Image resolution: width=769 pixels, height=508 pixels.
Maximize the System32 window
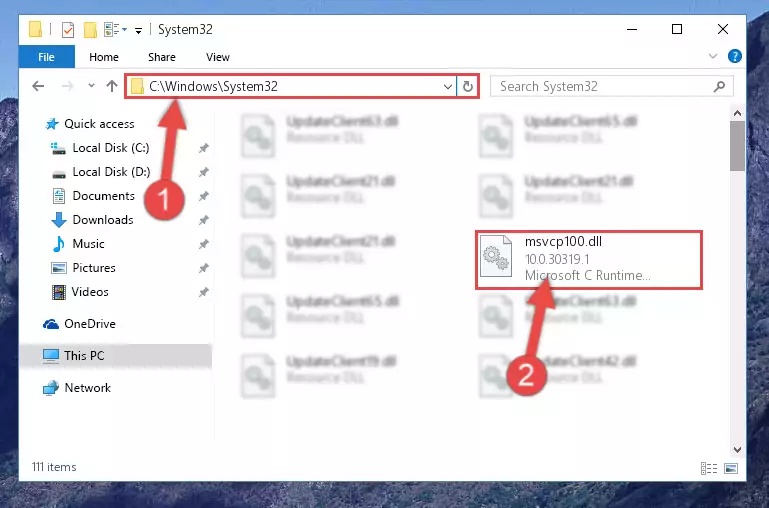(677, 29)
